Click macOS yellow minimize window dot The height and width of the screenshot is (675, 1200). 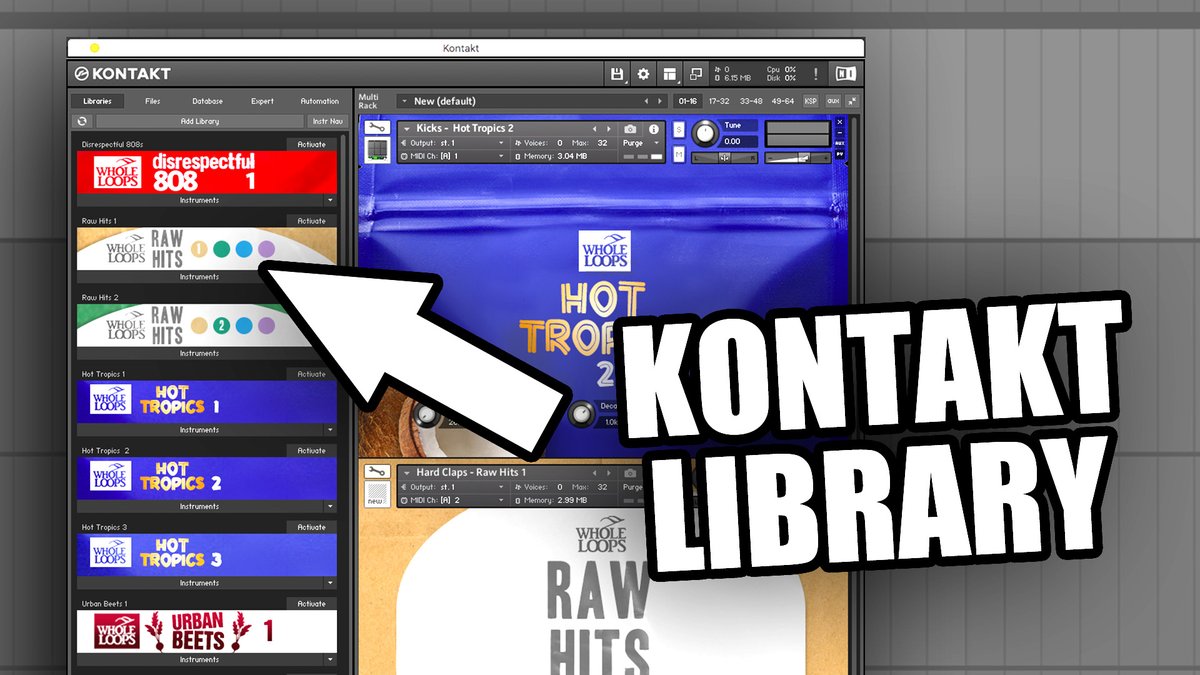94,47
